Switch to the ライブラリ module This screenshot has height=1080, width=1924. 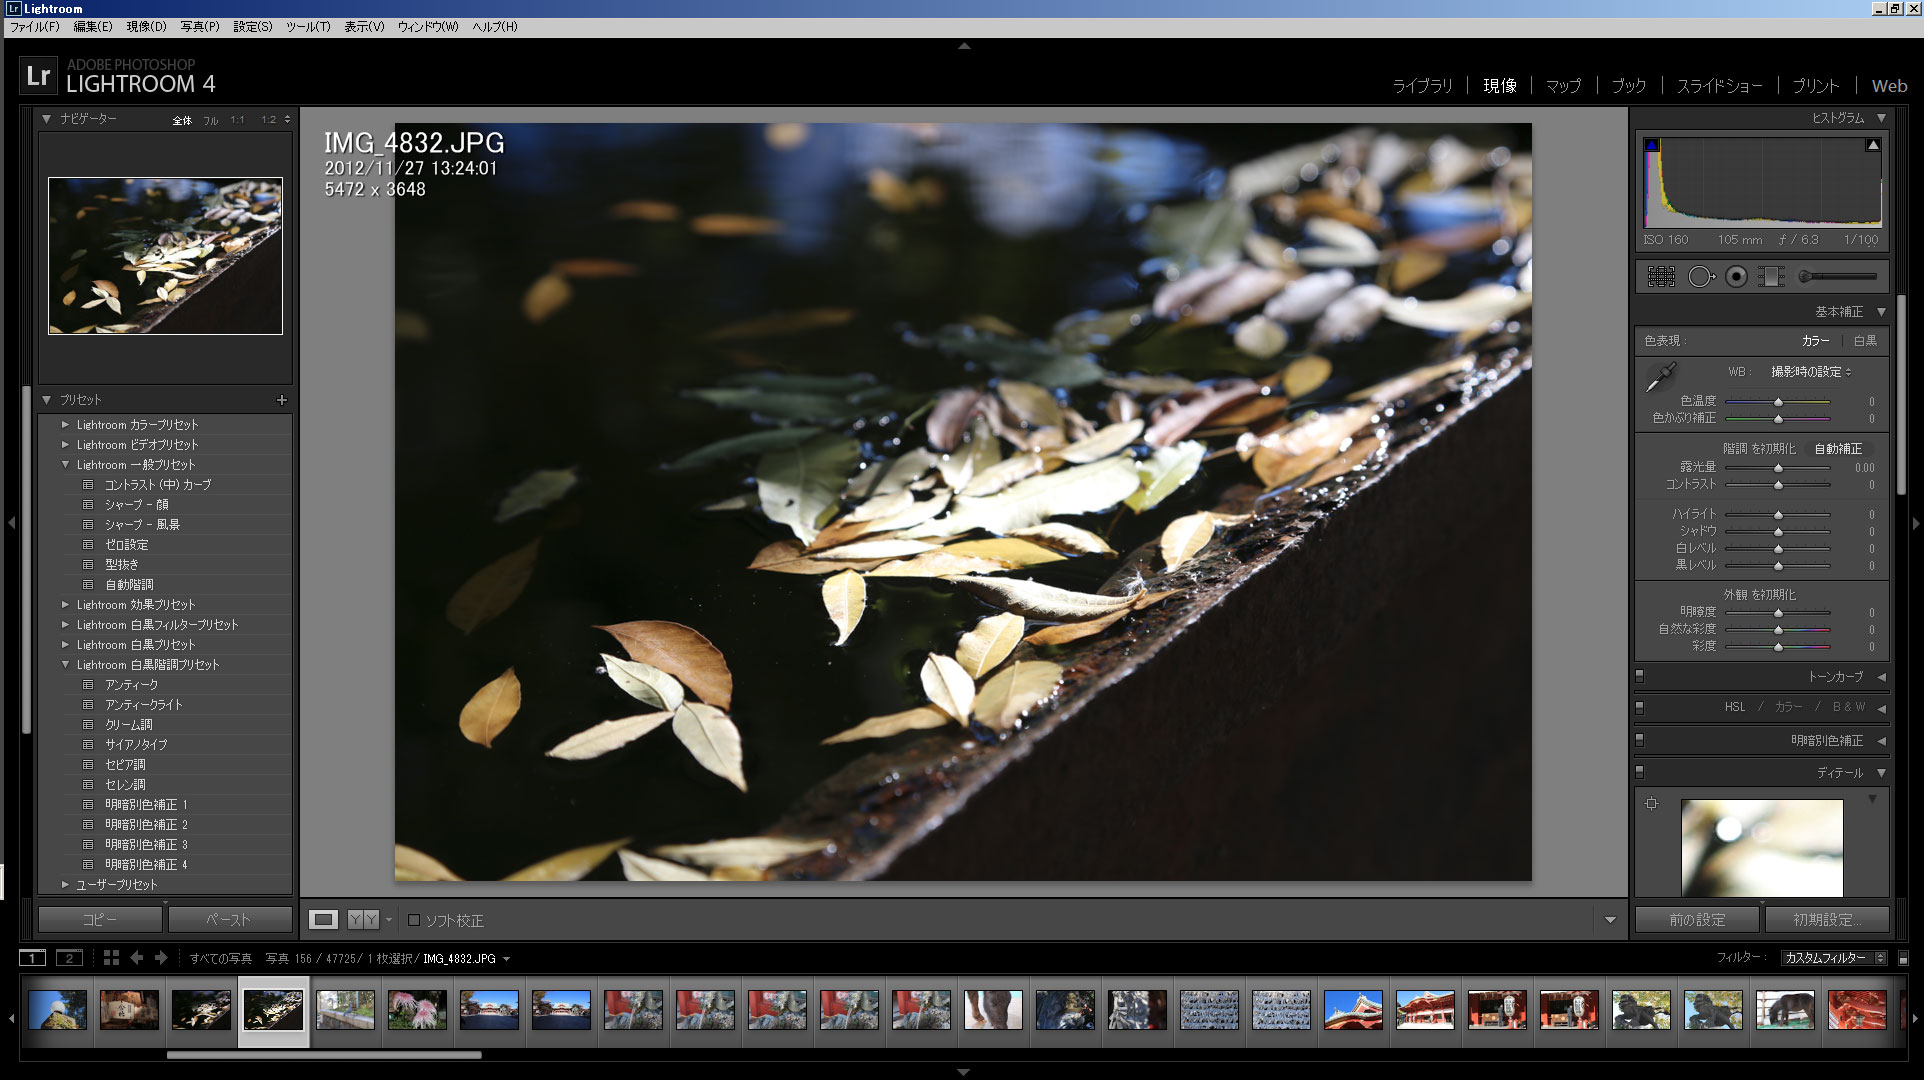pyautogui.click(x=1422, y=86)
